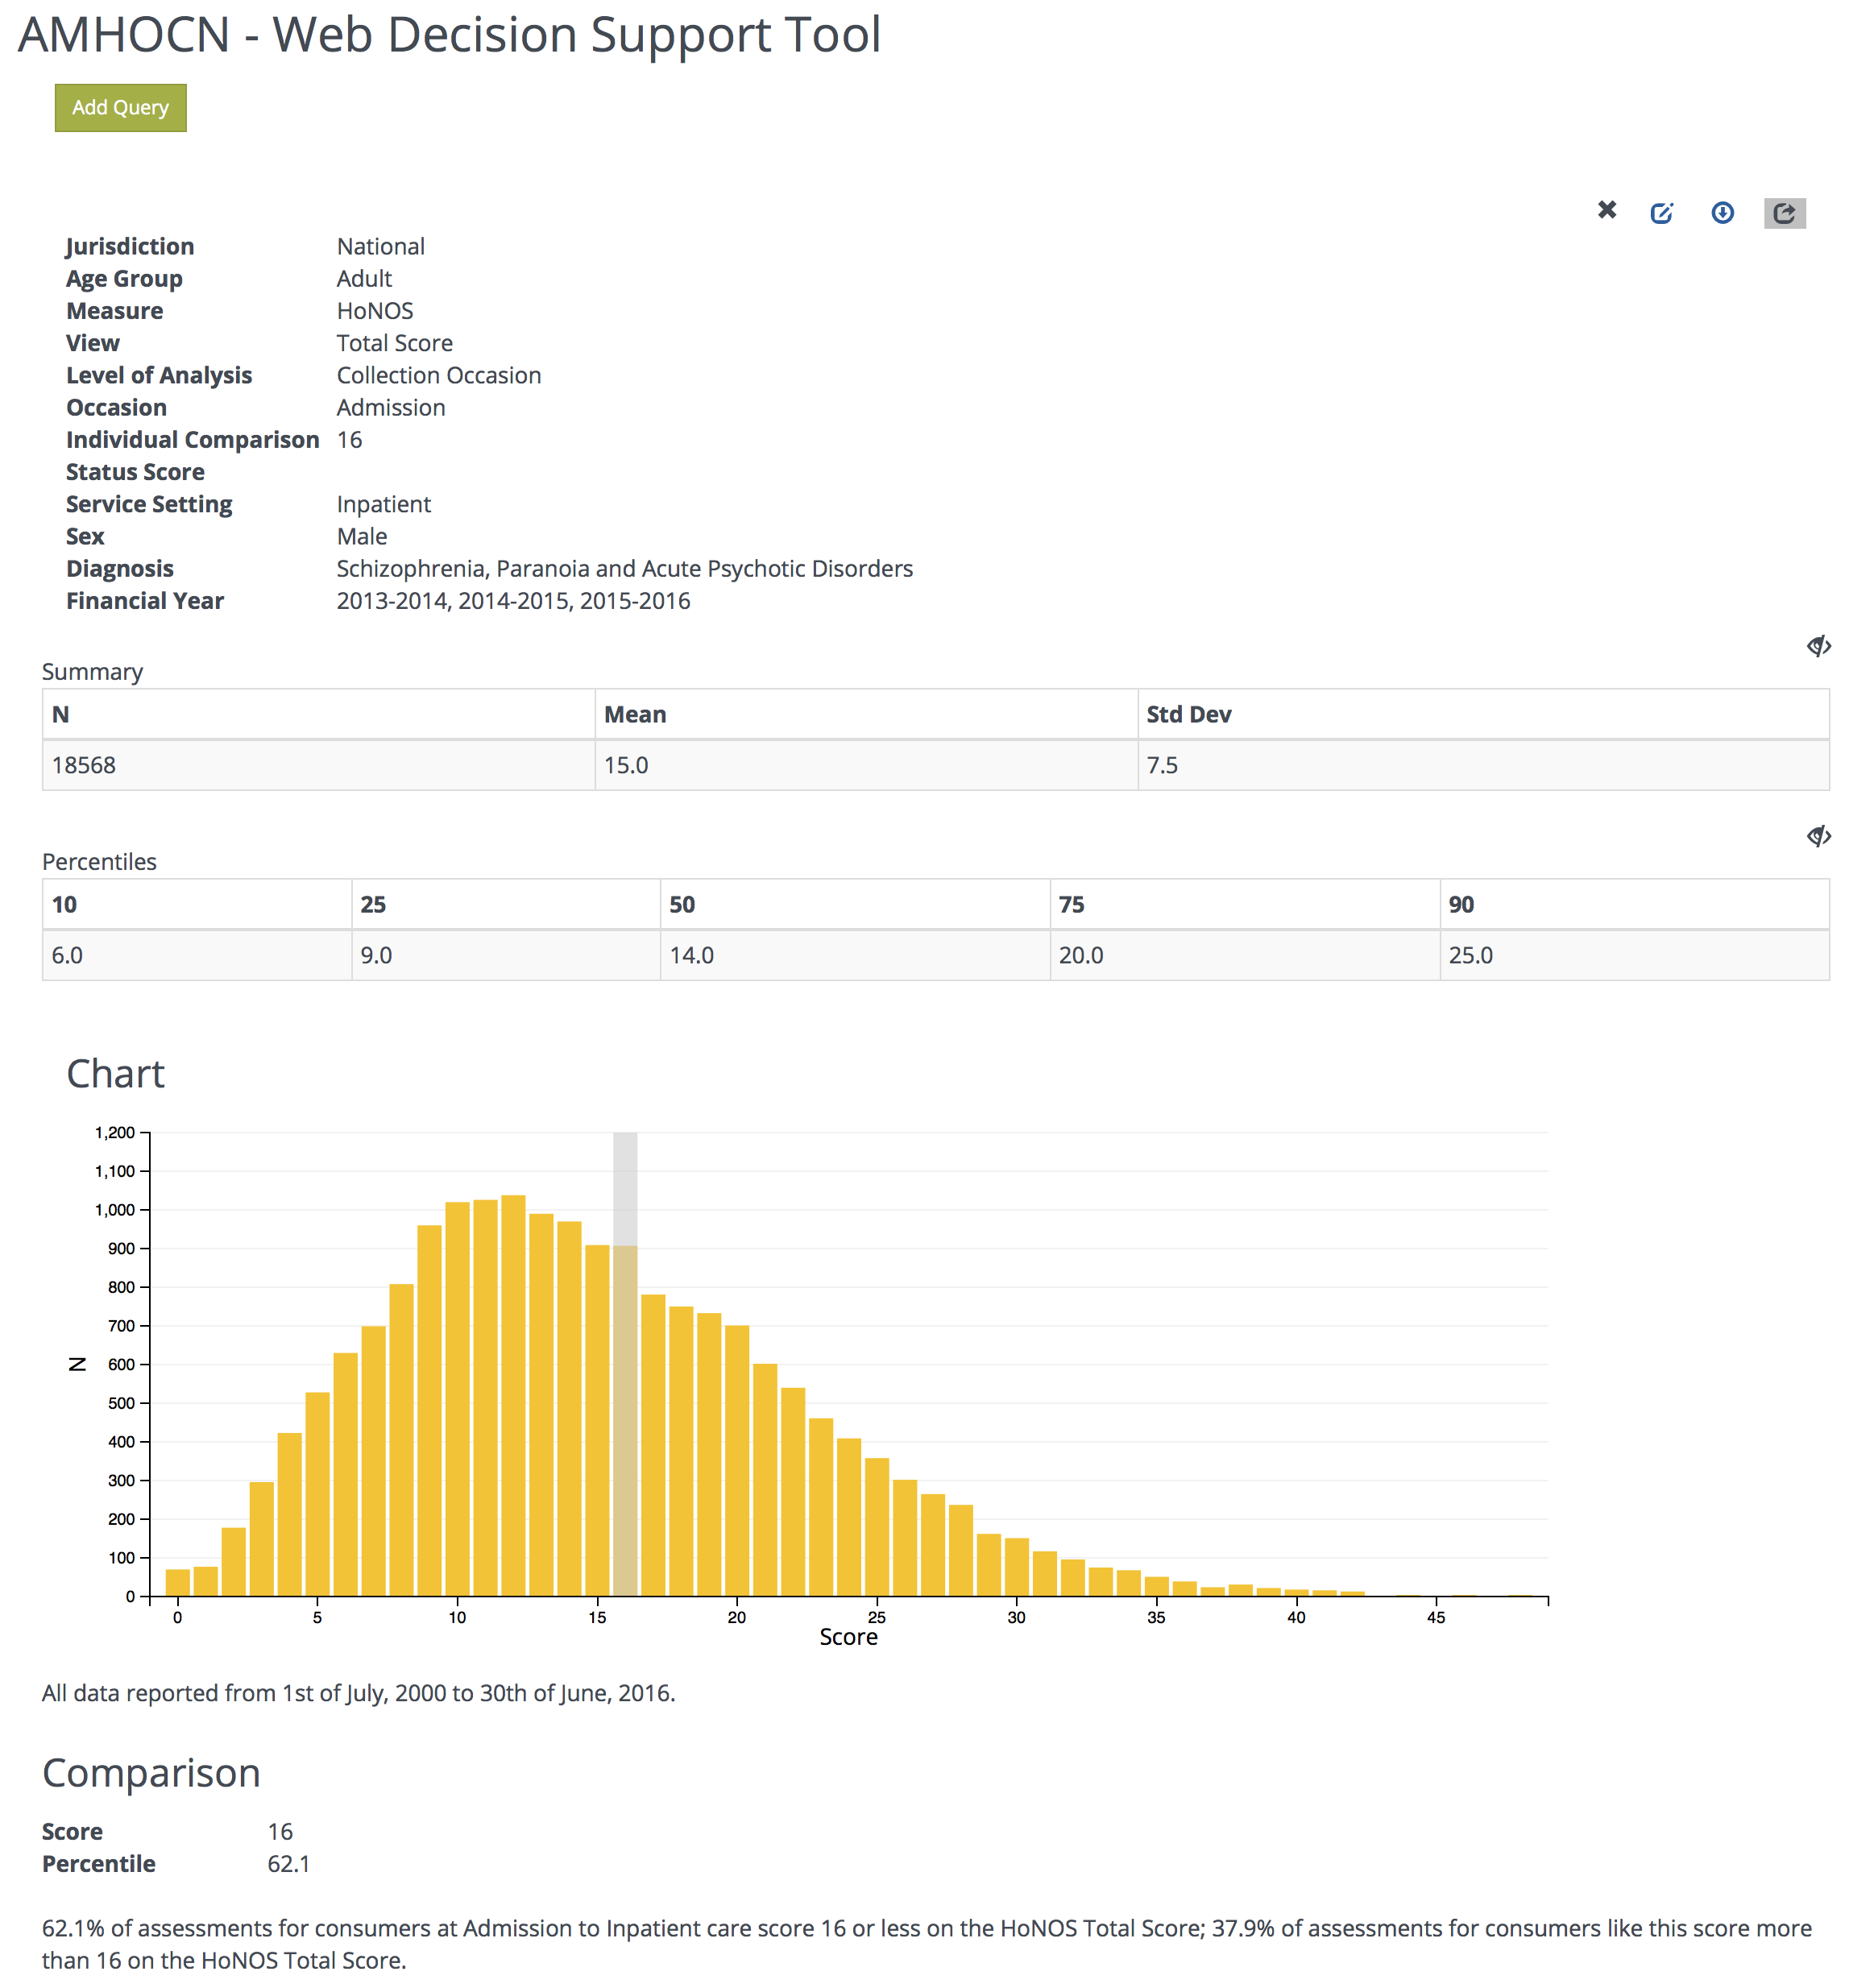Select the highlighted bar at score 16
This screenshot has height=1988, width=1874.
point(624,1400)
